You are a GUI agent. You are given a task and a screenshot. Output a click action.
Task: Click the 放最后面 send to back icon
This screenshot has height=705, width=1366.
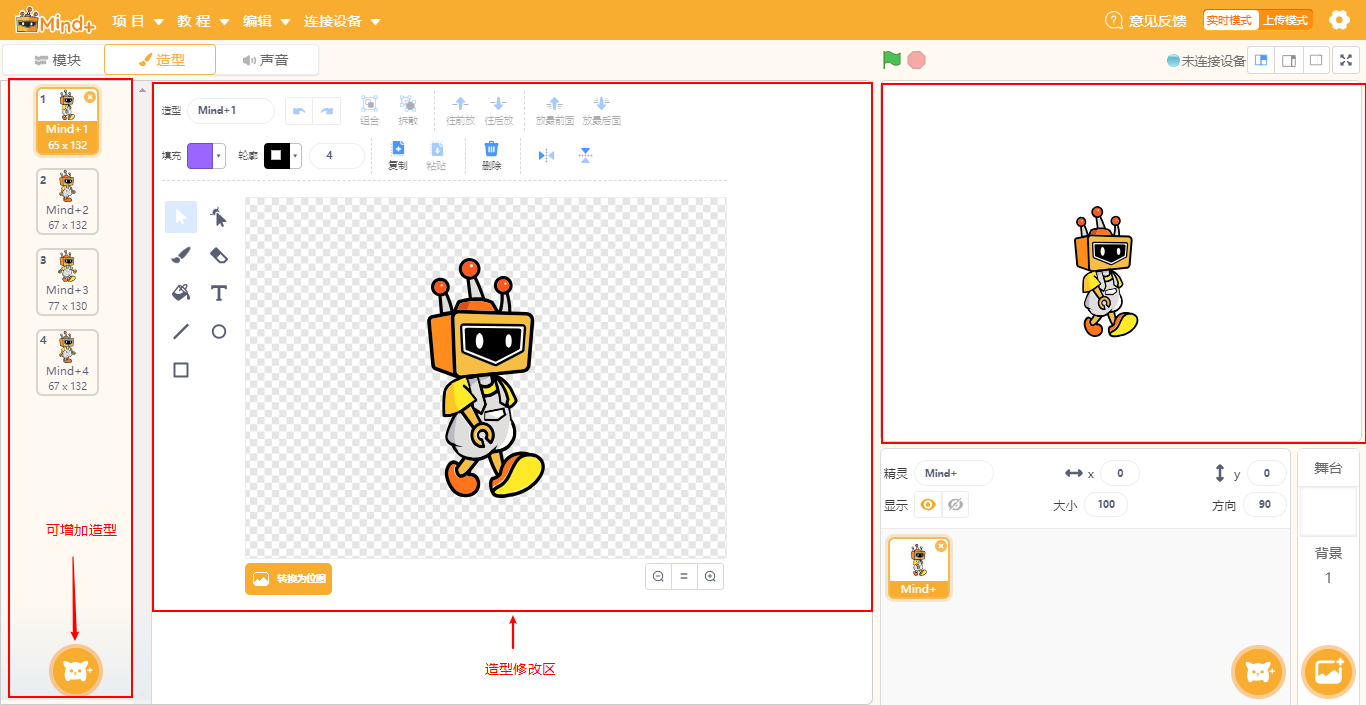601,104
